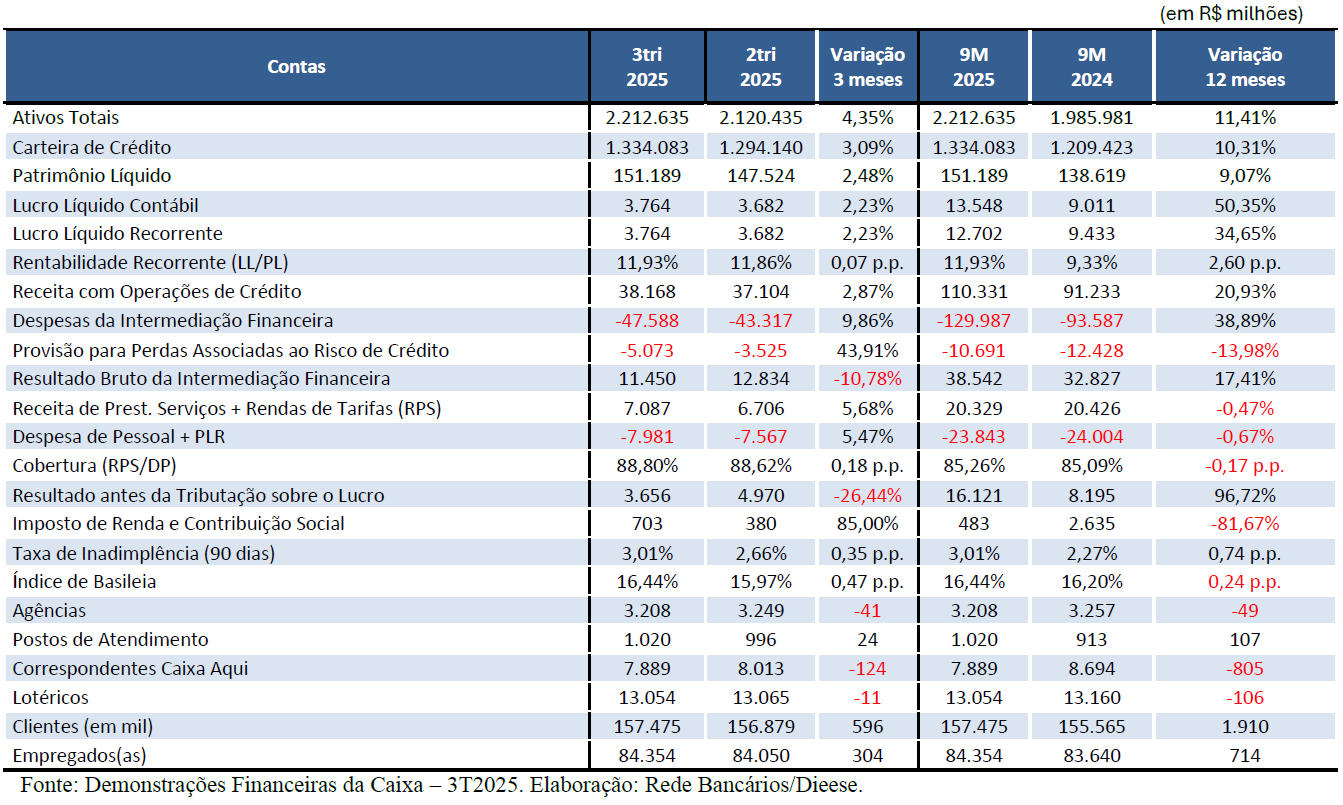Select the 83.640 employees value

[x=1091, y=756]
